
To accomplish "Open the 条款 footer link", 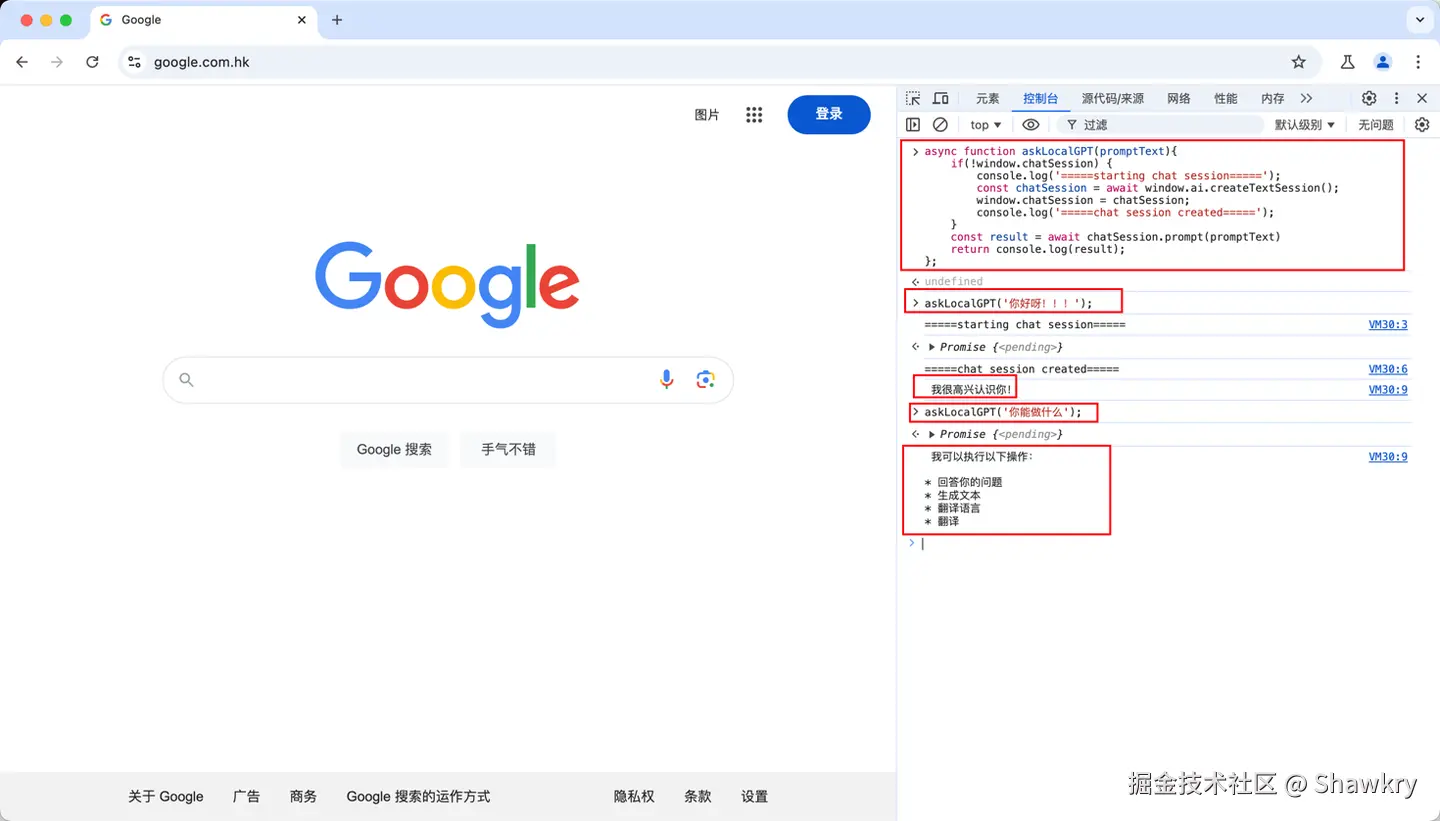I will 698,797.
